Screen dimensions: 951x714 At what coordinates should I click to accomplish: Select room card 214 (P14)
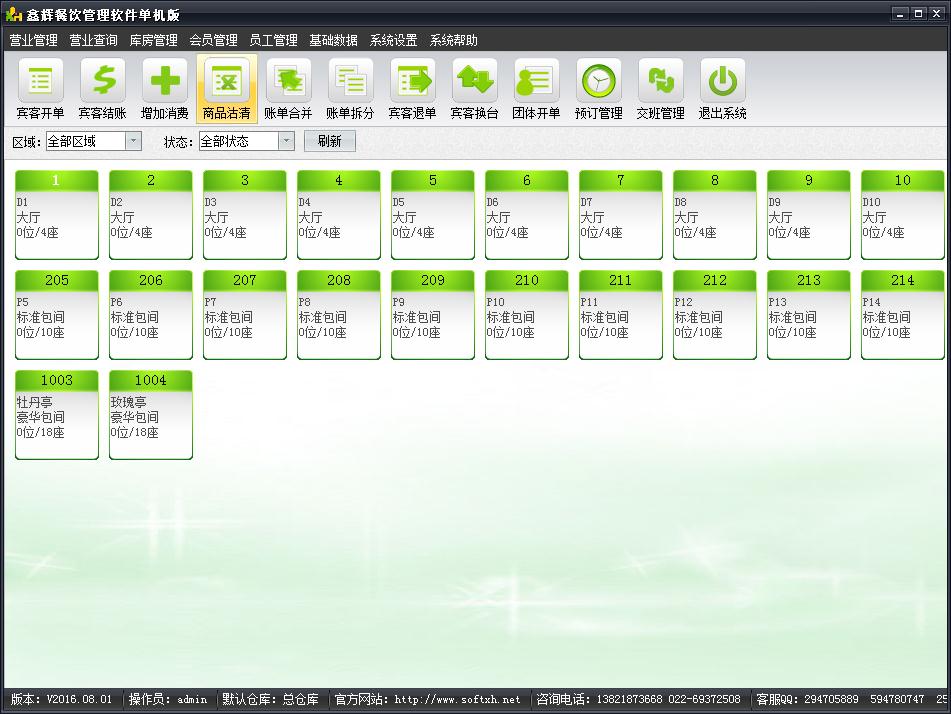902,315
